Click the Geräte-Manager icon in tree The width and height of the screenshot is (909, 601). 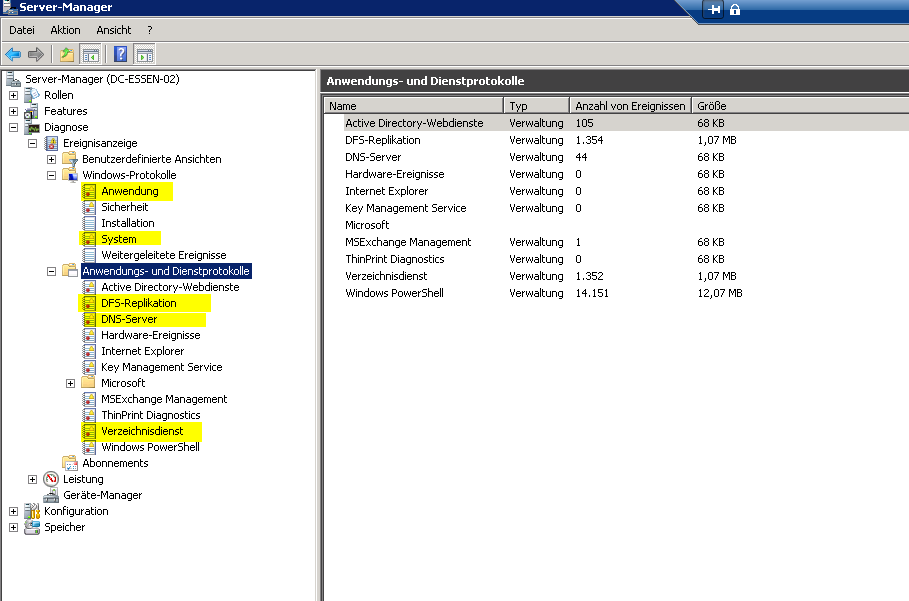(51, 495)
